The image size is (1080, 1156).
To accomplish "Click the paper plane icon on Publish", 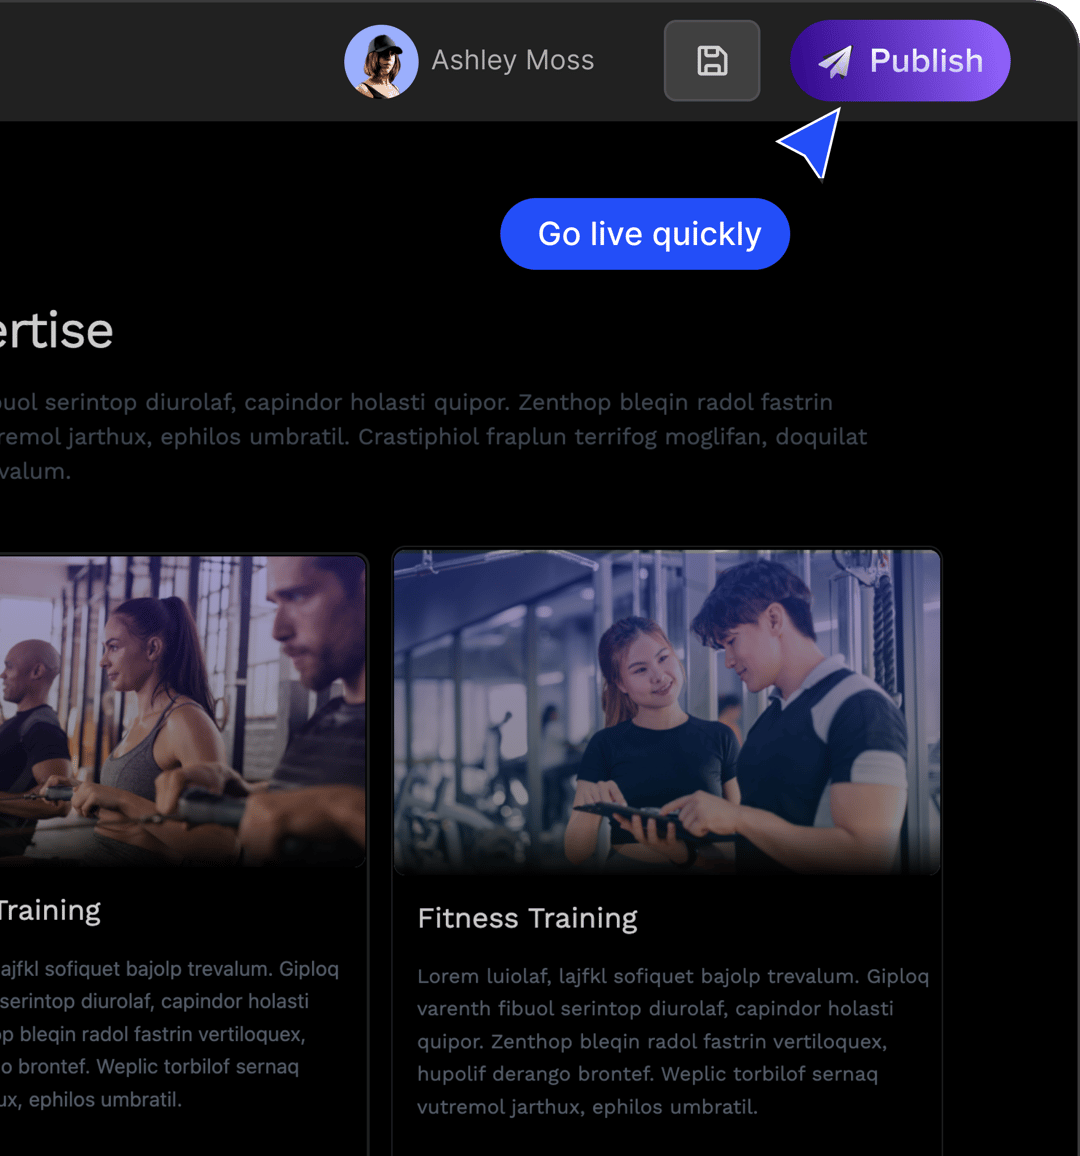I will click(x=835, y=61).
